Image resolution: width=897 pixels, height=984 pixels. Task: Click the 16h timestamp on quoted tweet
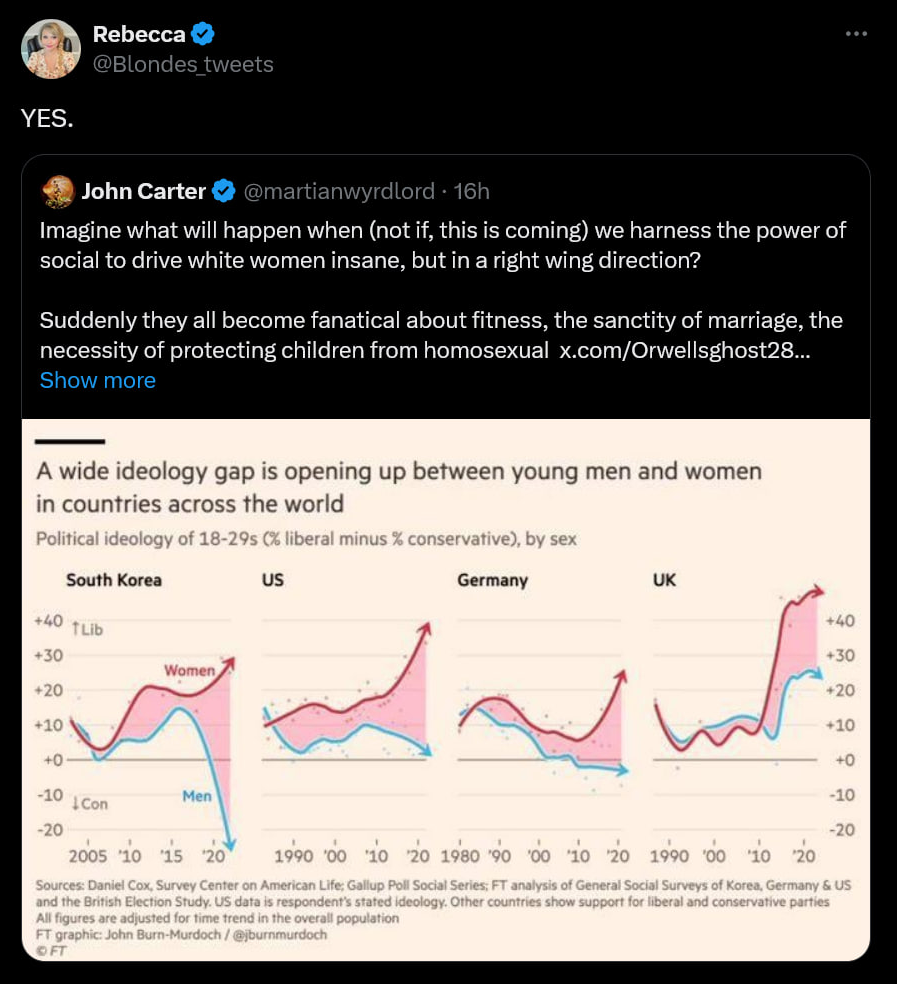pyautogui.click(x=471, y=191)
